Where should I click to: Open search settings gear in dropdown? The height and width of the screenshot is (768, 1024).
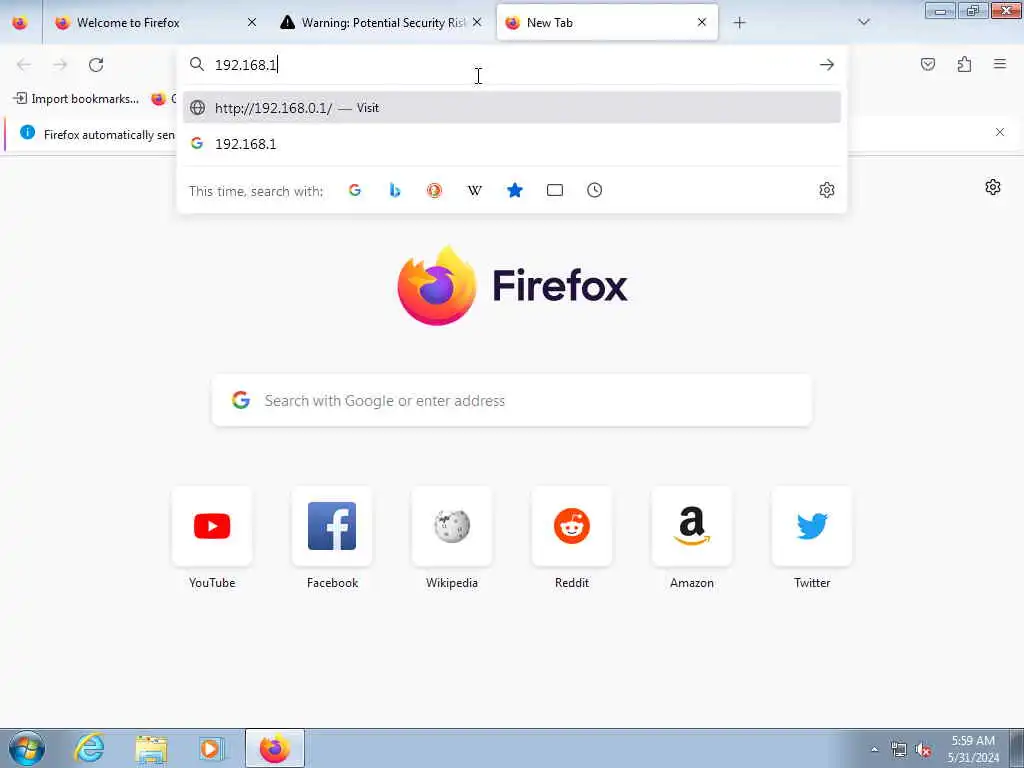coord(827,190)
